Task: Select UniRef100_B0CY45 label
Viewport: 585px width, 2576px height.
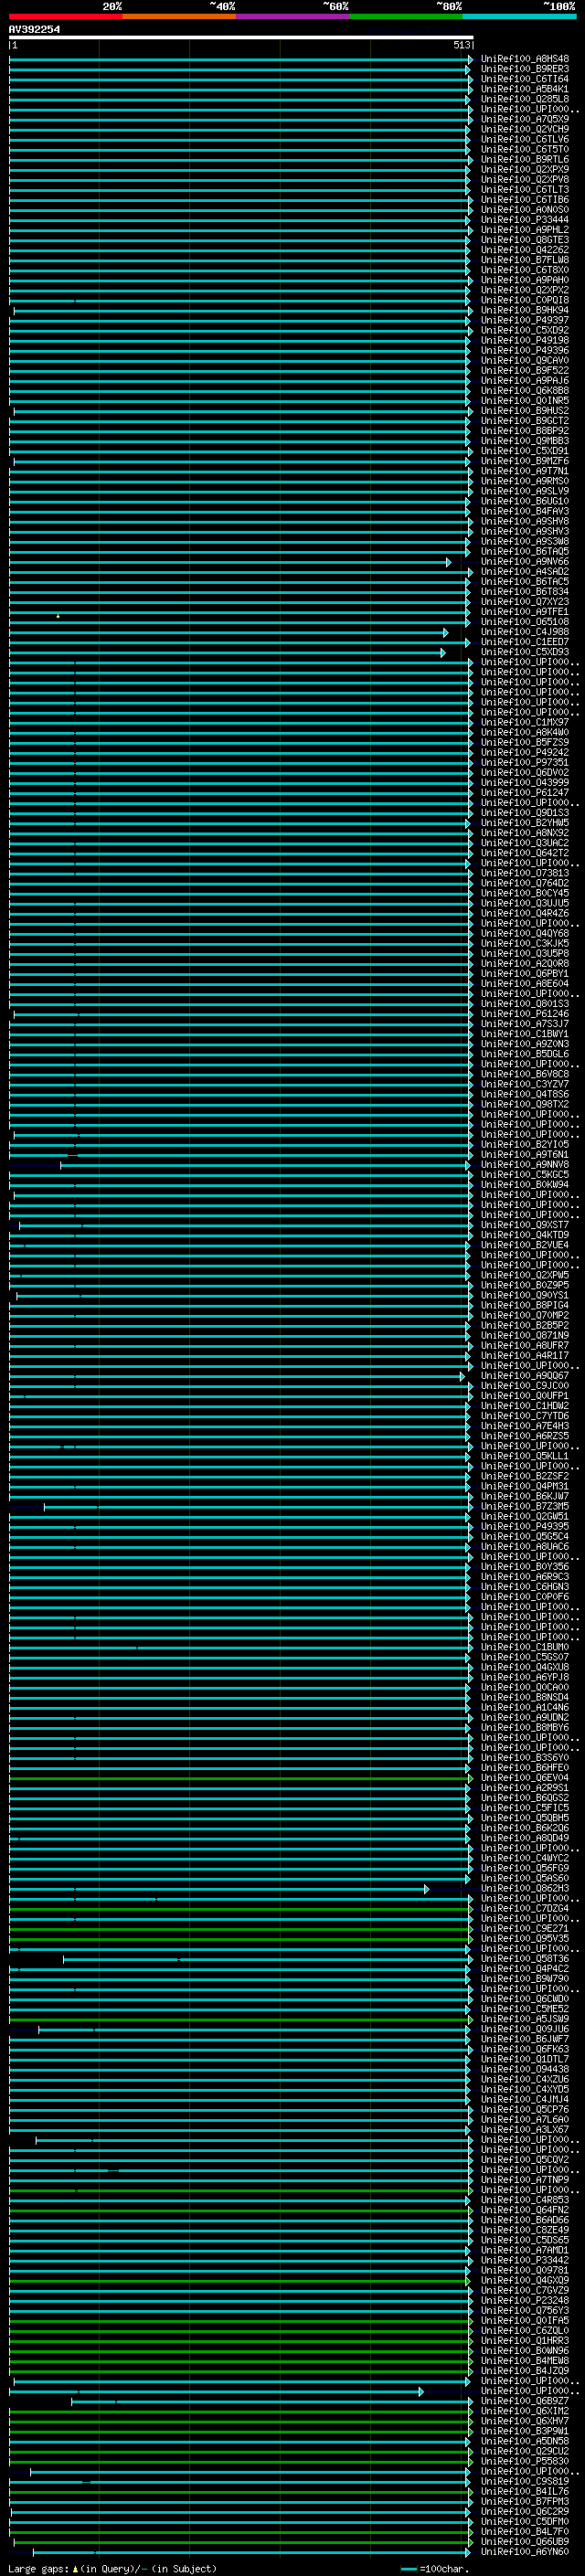Action: (525, 893)
